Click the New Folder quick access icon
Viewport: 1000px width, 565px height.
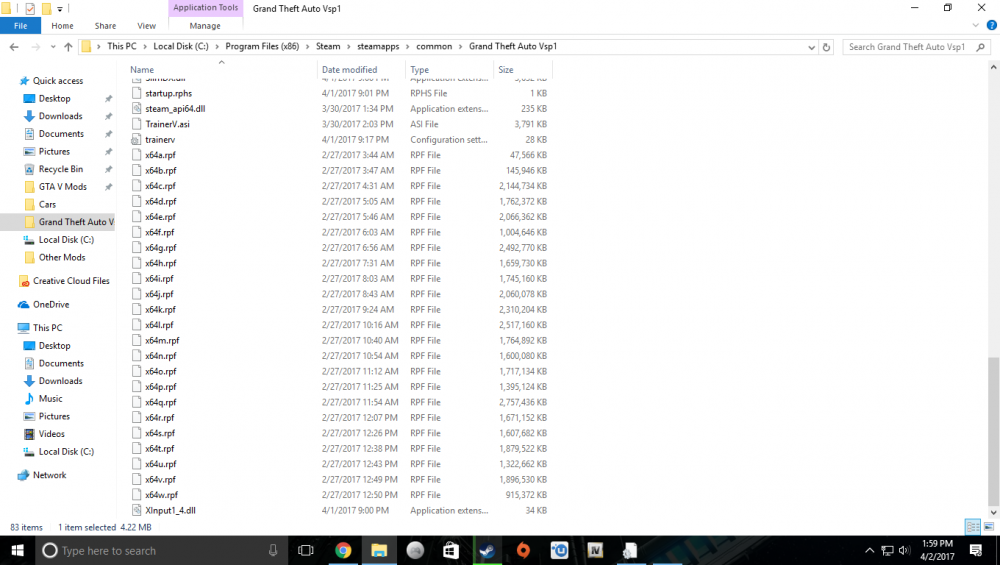coord(47,8)
